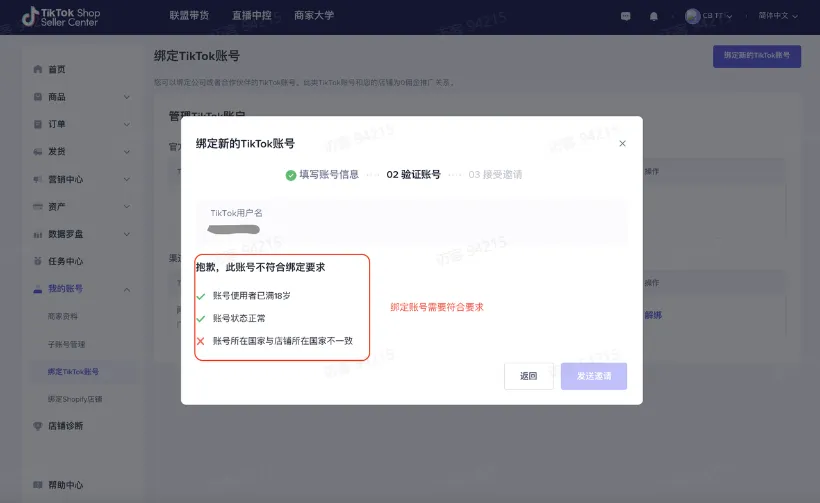Open notifications bell icon
Image resolution: width=820 pixels, height=503 pixels.
[x=654, y=16]
